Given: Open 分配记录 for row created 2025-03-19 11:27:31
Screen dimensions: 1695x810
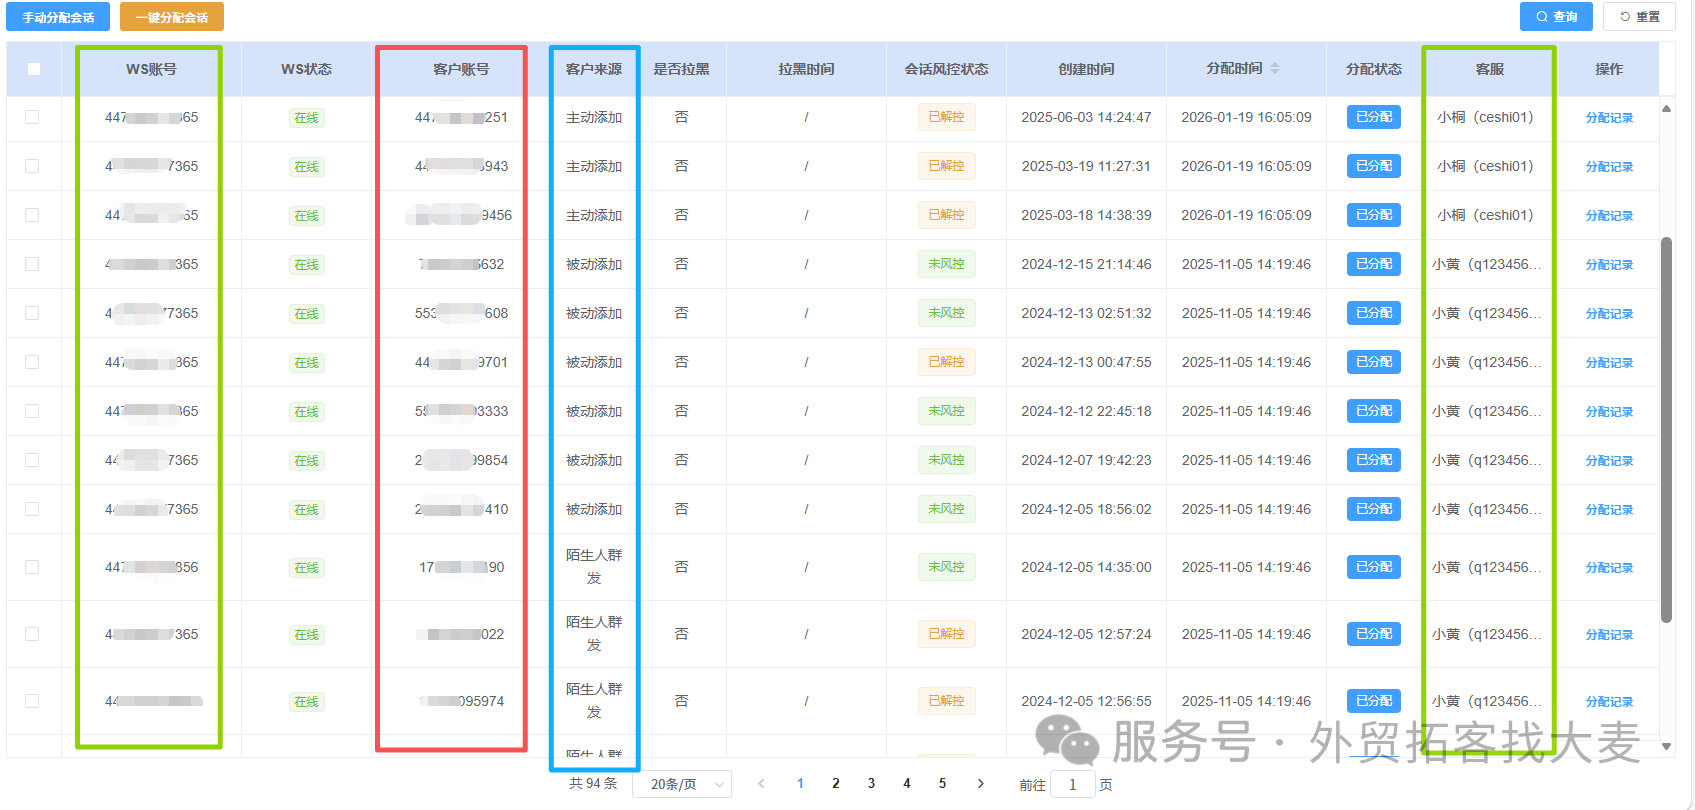Looking at the screenshot, I should point(1609,167).
